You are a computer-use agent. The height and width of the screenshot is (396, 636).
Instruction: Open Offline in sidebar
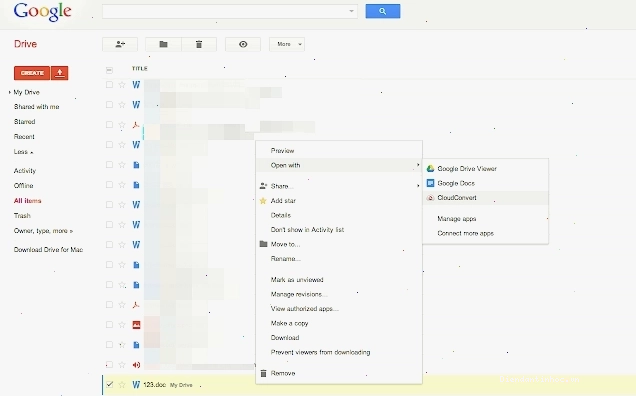pos(24,186)
